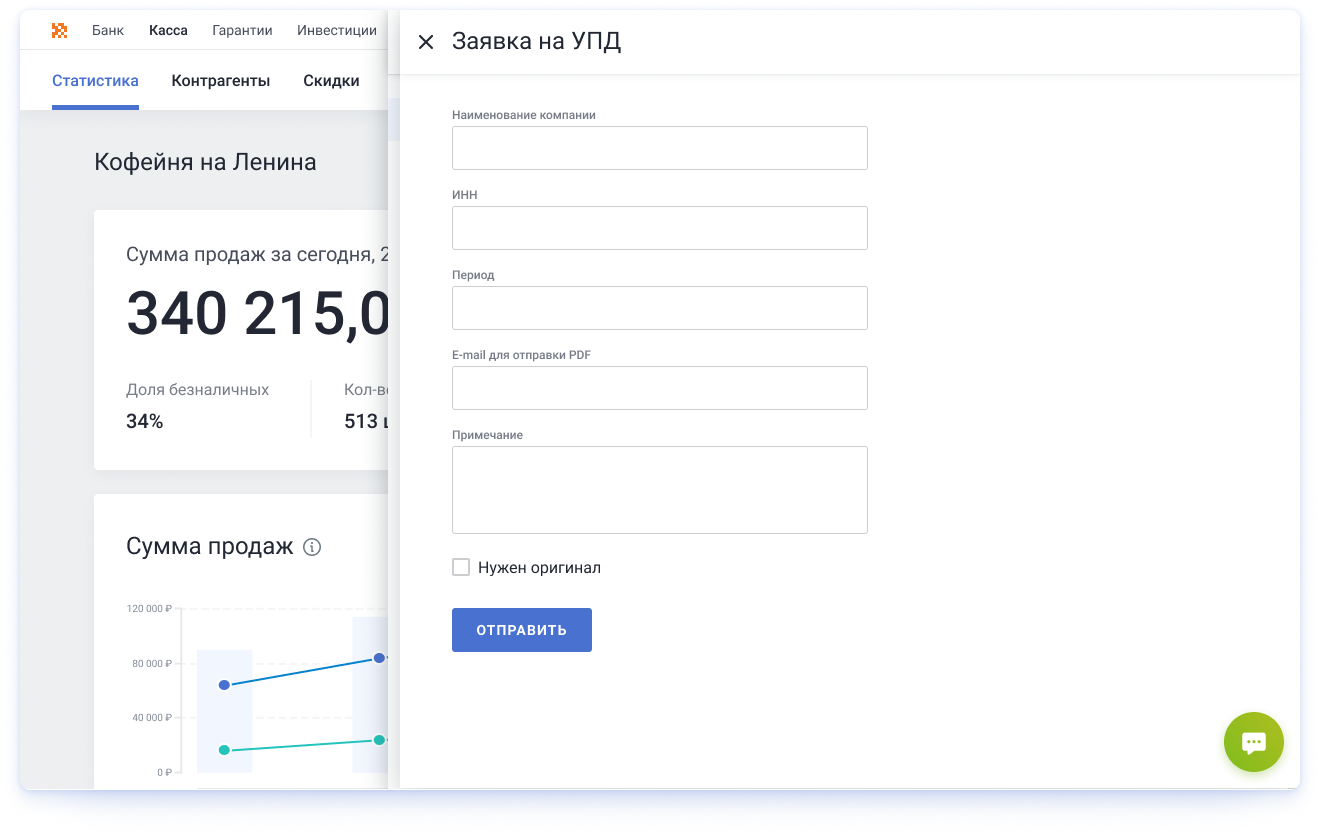
Task: Click the first blue chart data point
Action: 224,685
